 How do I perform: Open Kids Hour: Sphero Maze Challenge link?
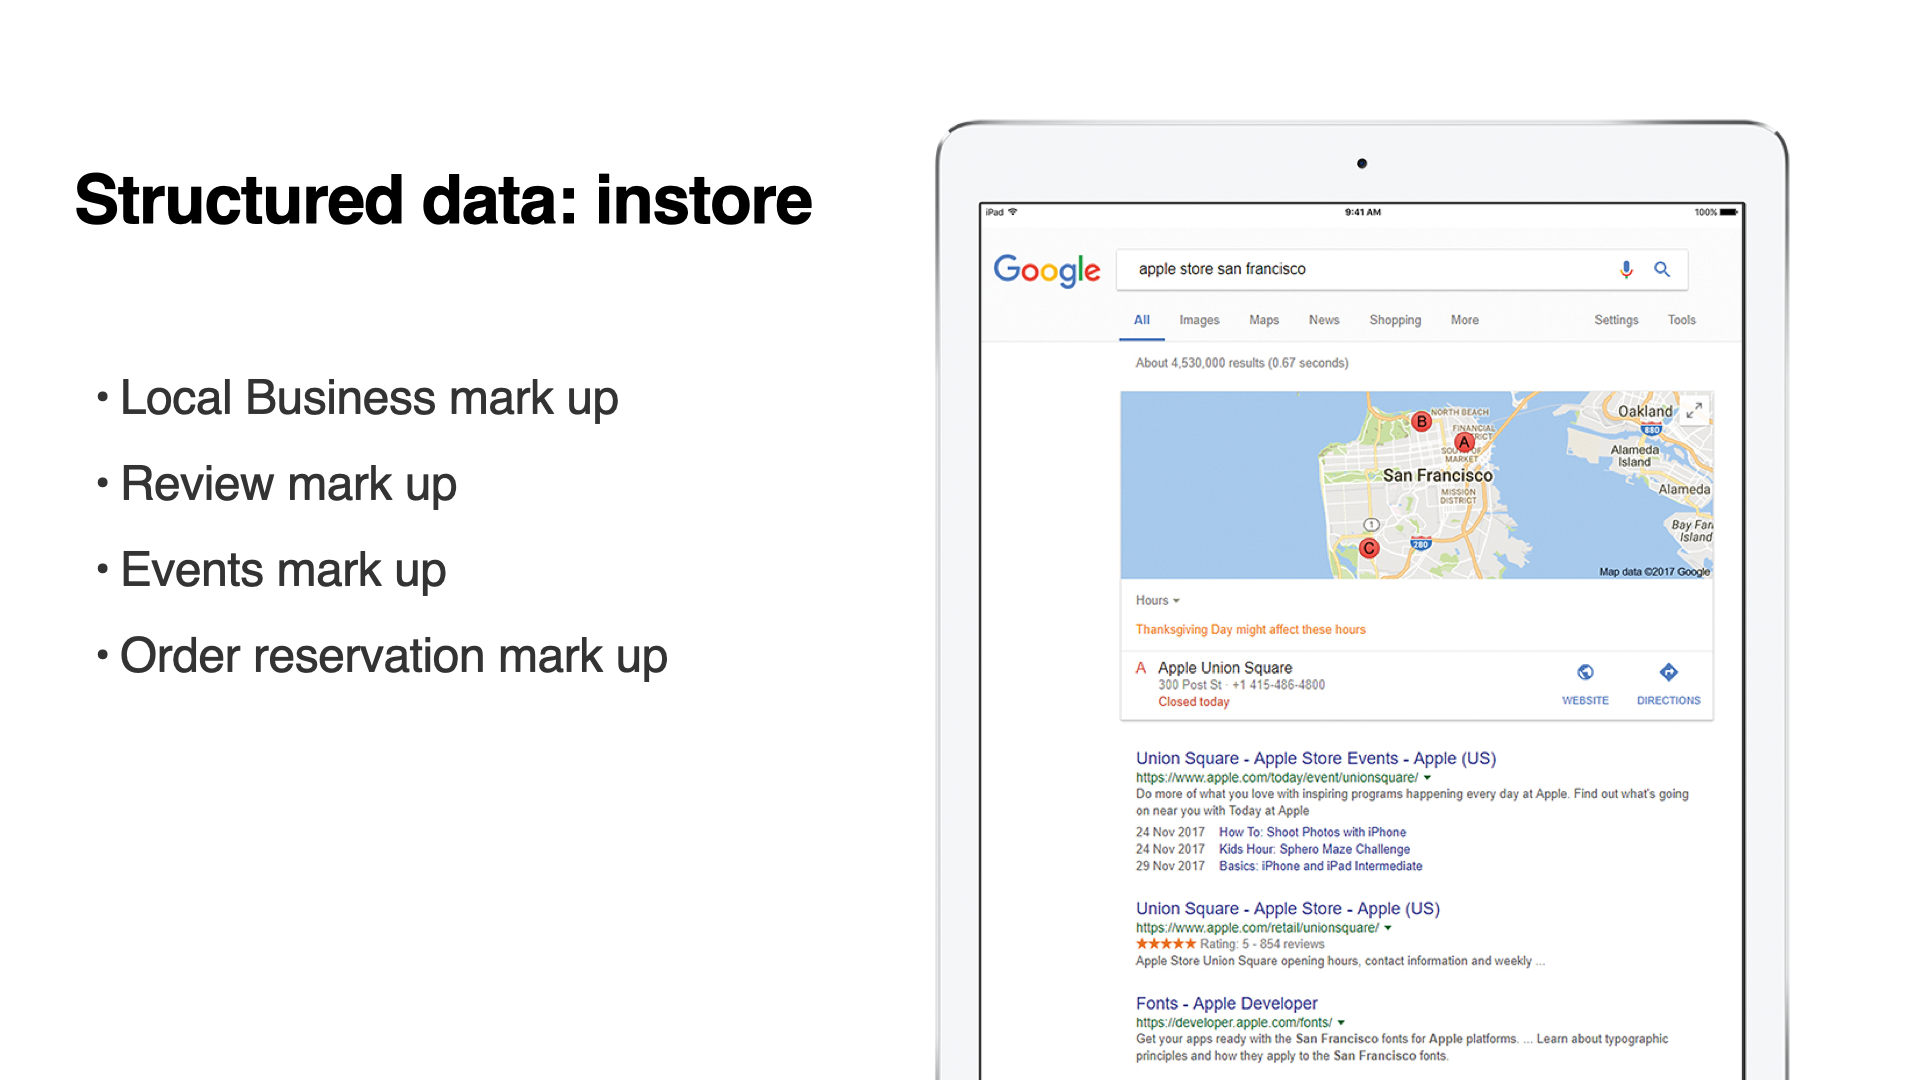click(1314, 849)
